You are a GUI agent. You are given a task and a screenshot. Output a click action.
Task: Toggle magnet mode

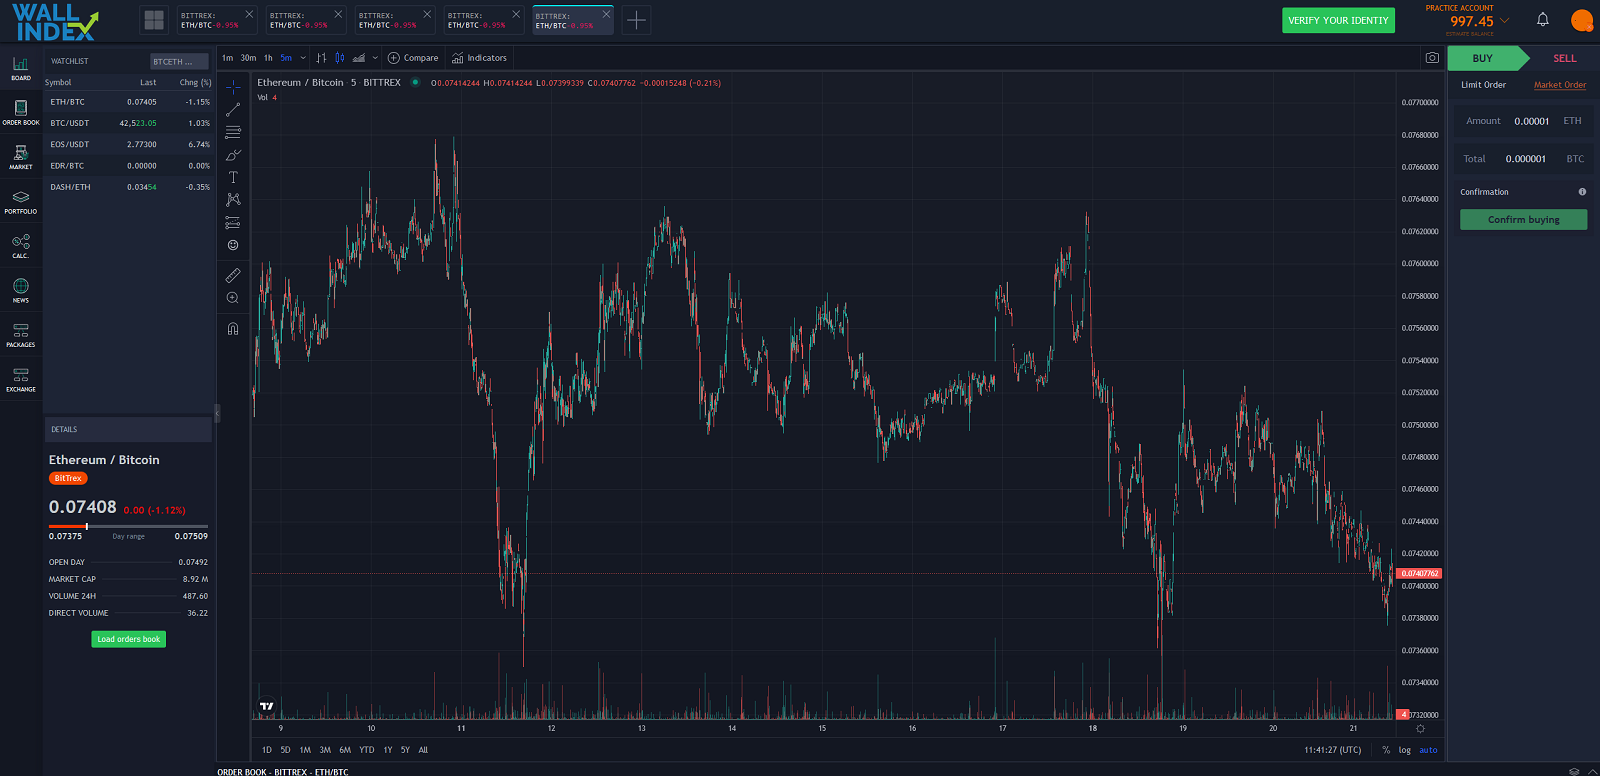[x=233, y=328]
